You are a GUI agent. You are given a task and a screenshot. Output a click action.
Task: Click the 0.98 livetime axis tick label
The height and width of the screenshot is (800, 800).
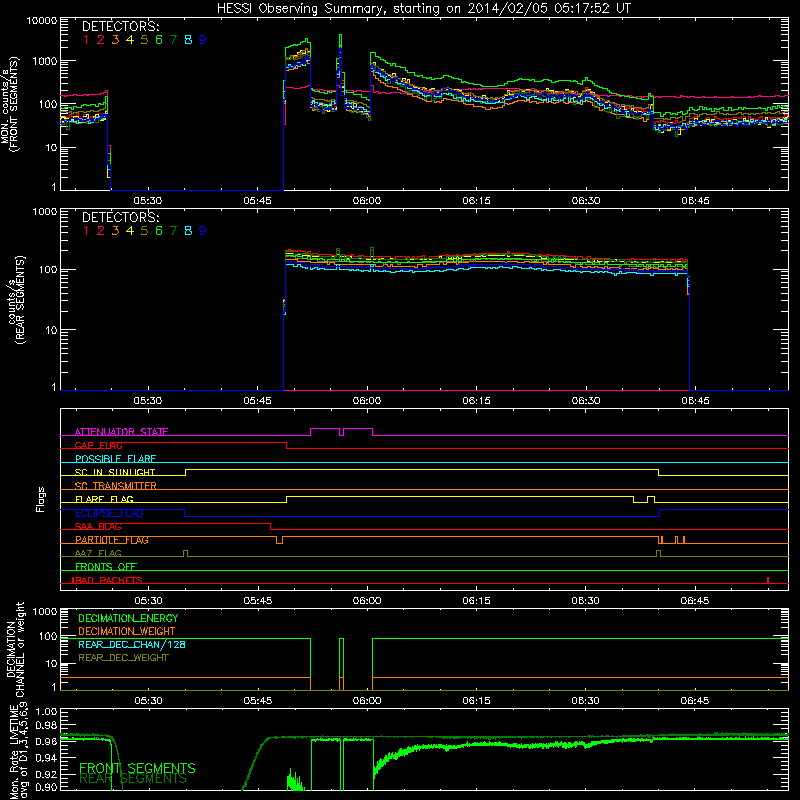tap(46, 726)
